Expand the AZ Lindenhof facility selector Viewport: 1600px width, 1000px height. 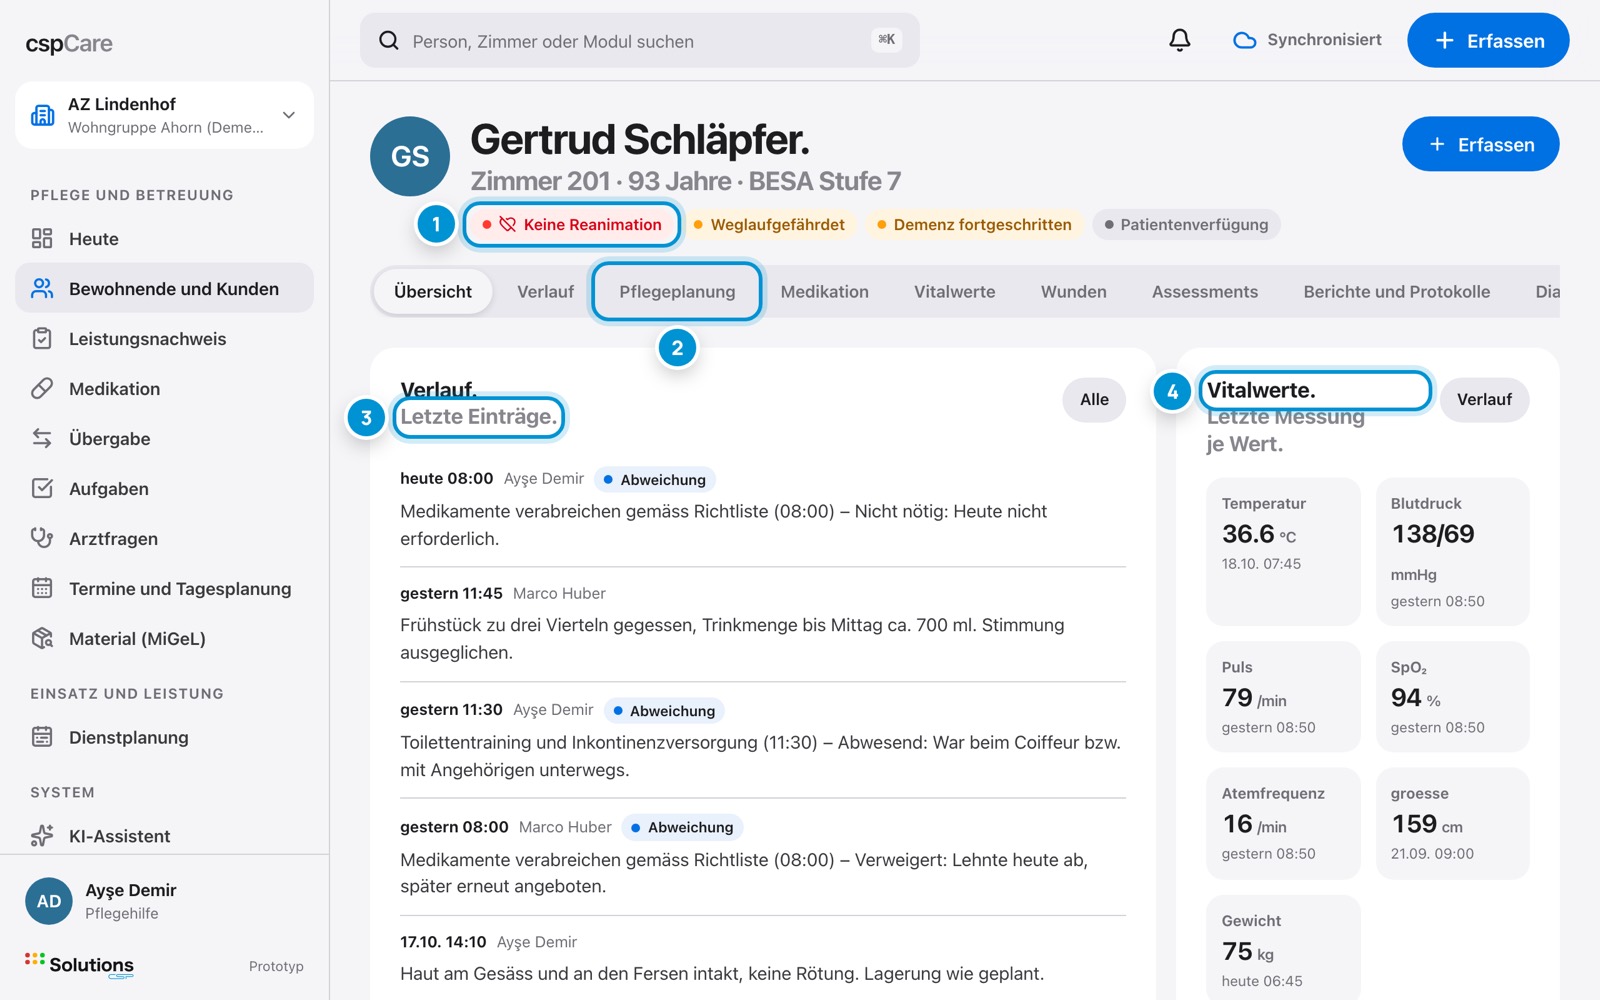164,115
